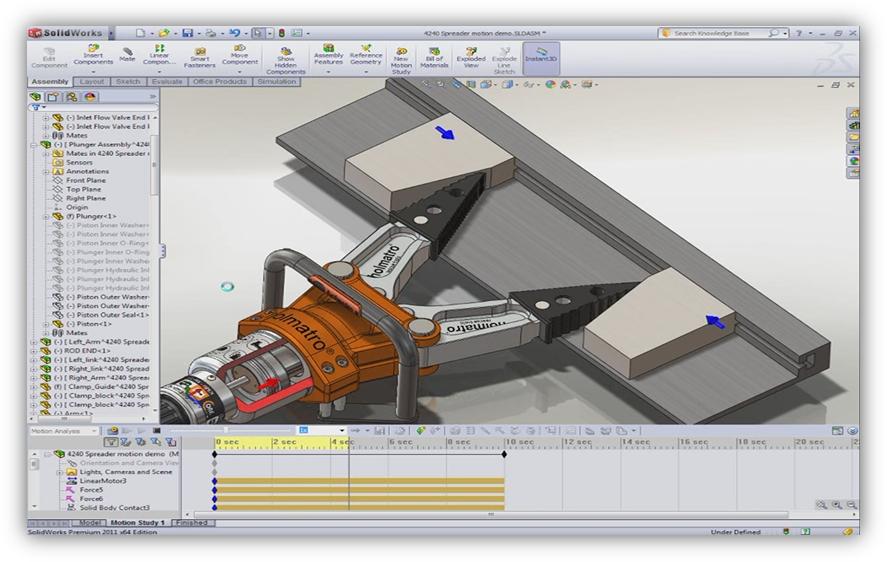The image size is (887, 562).
Task: Select the Motion Study 1 tab
Action: point(137,522)
